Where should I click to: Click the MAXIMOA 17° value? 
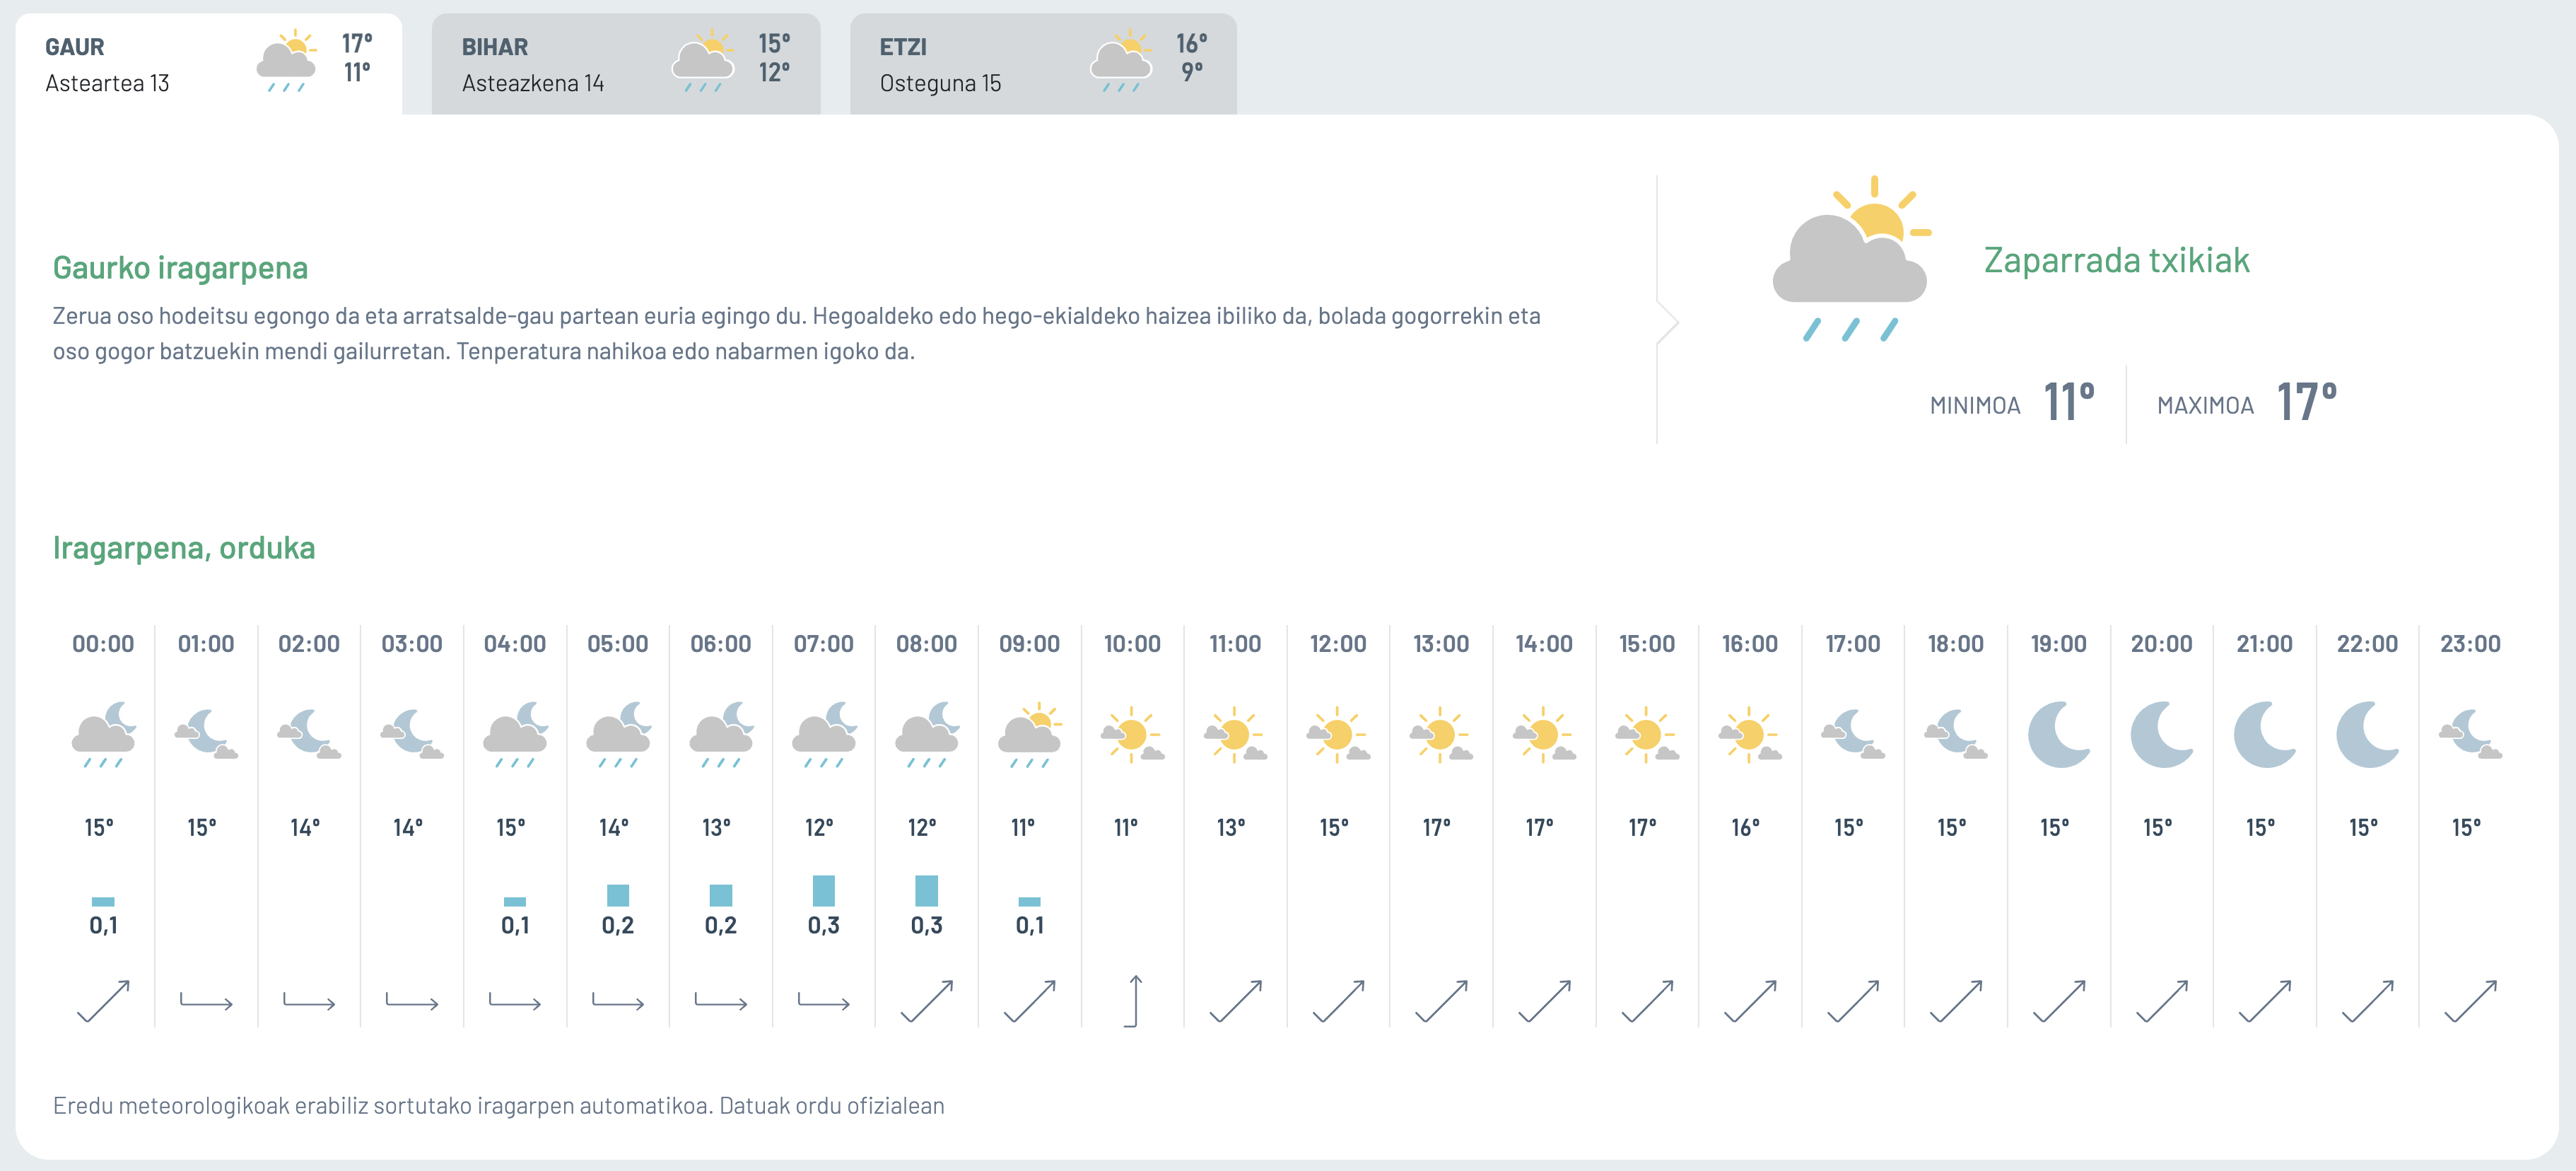[2307, 402]
